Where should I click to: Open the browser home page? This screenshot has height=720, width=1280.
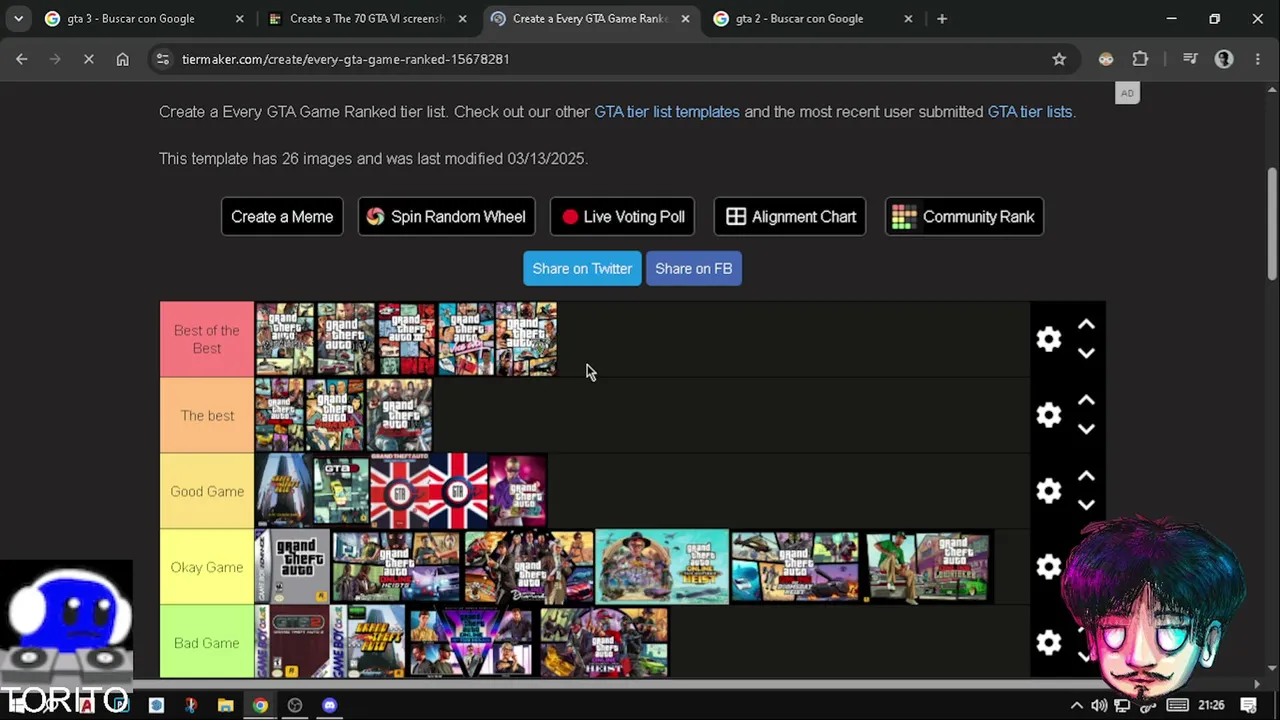click(x=122, y=59)
